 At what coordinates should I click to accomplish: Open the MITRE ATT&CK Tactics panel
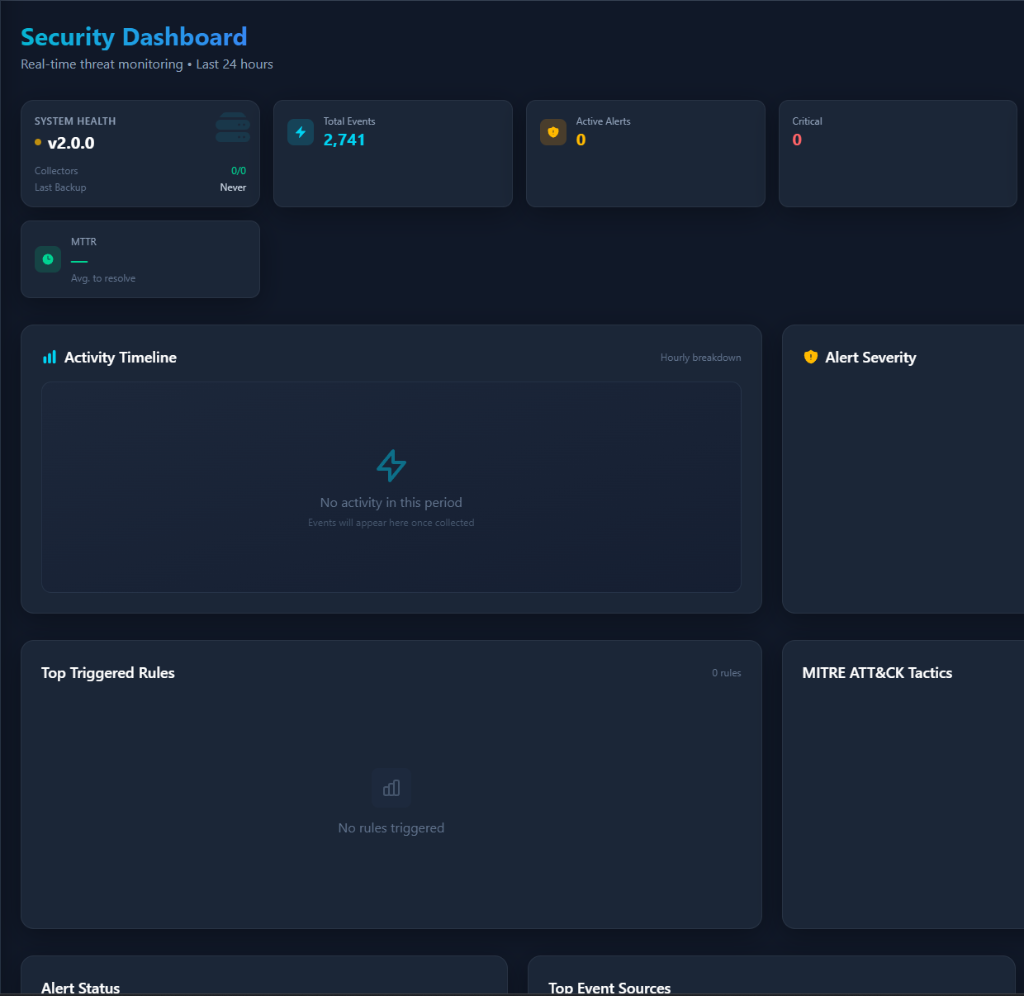point(877,673)
